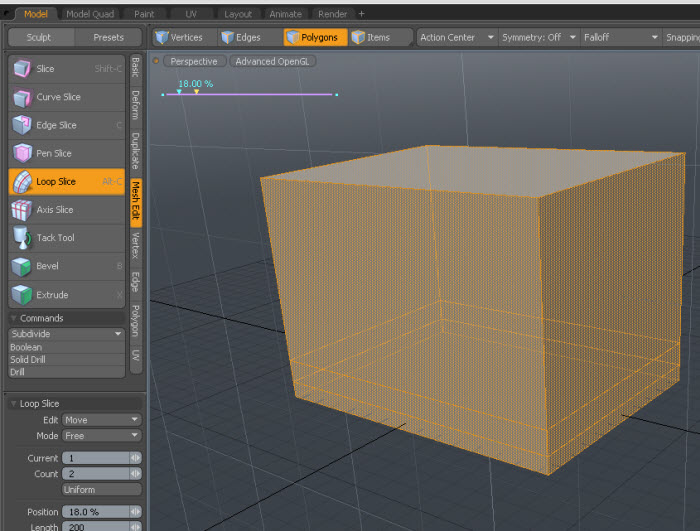The image size is (700, 531).
Task: Open the Render layout tab
Action: click(x=332, y=14)
